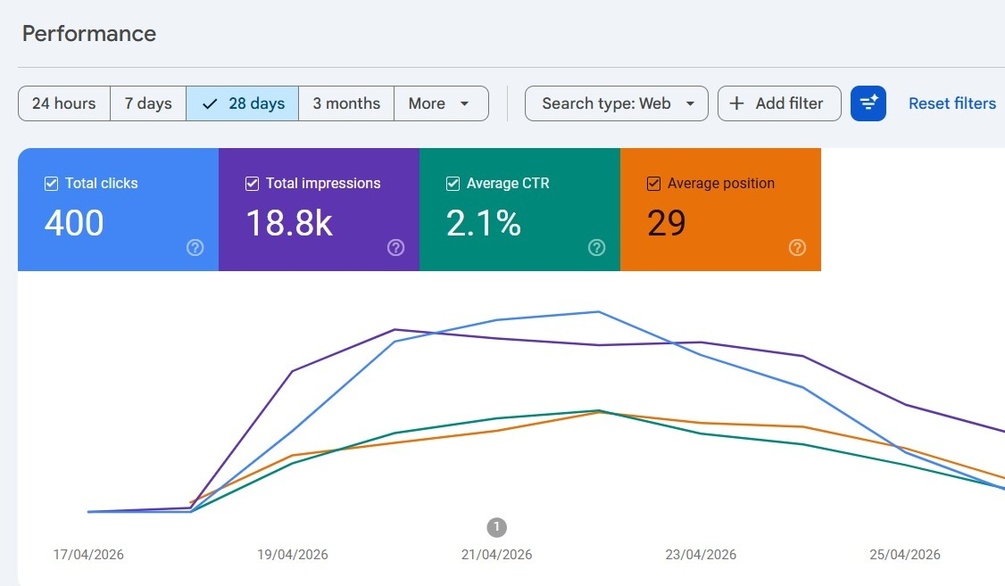
Task: Click the Add filter button
Action: pos(779,103)
